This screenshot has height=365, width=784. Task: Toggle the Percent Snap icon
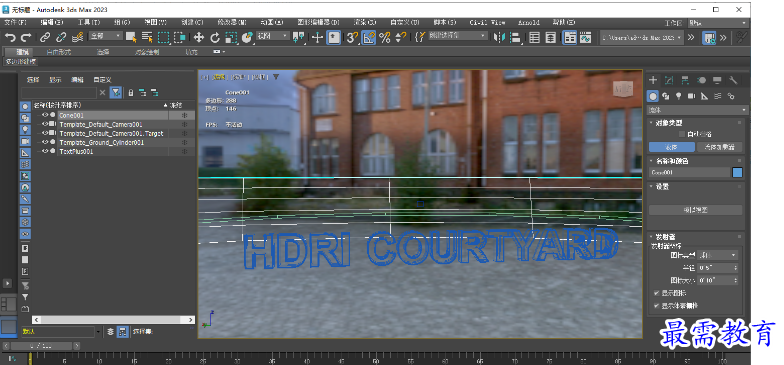[x=384, y=37]
